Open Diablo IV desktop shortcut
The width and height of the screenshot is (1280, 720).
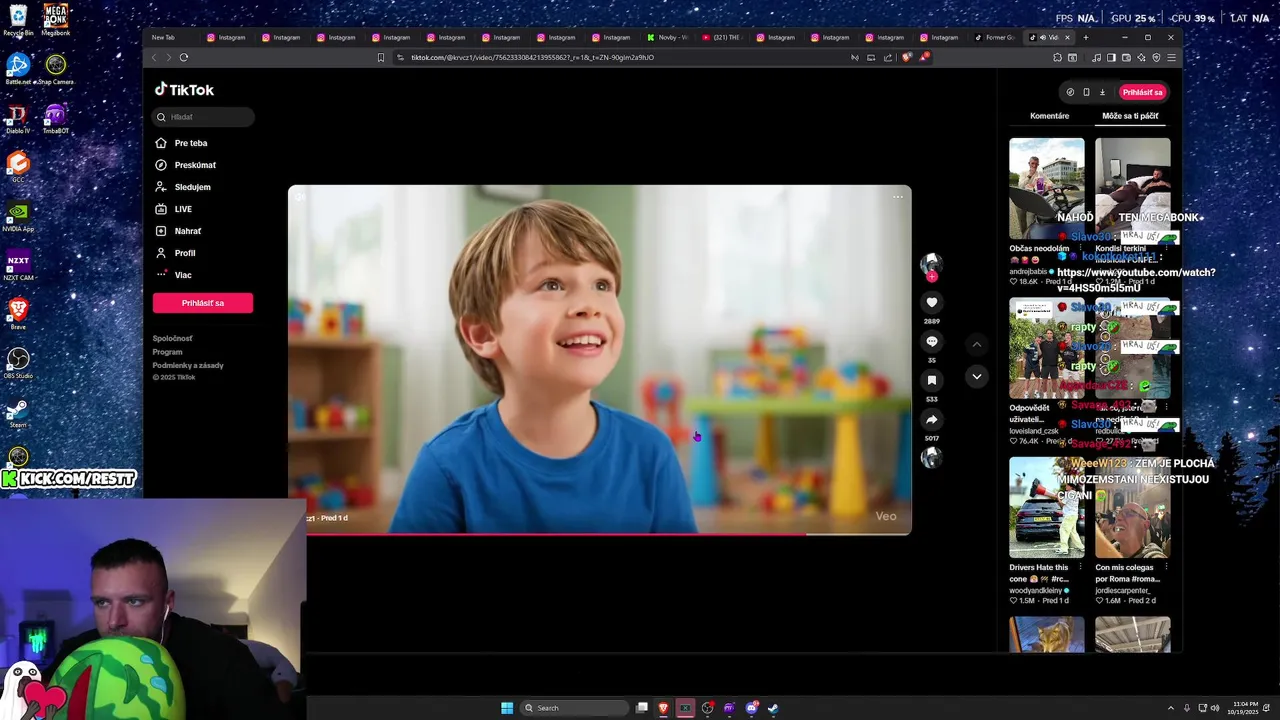(18, 119)
